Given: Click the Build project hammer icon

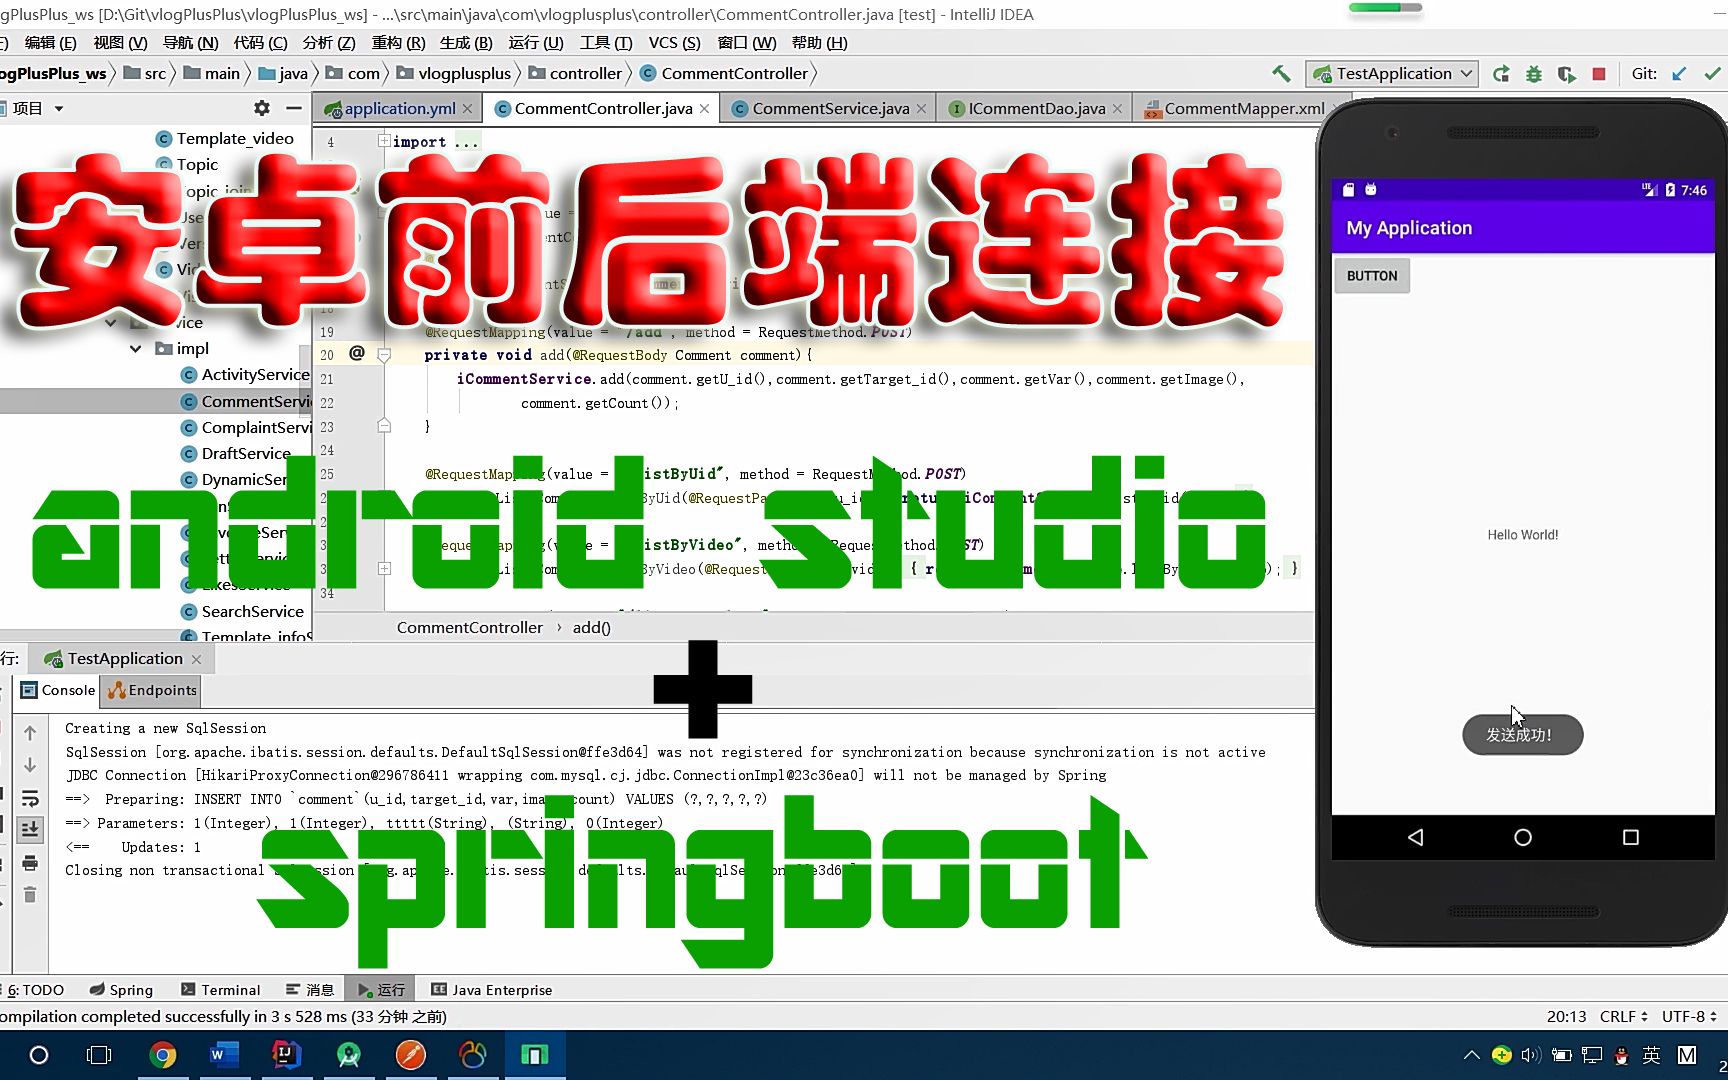Looking at the screenshot, I should 1280,74.
